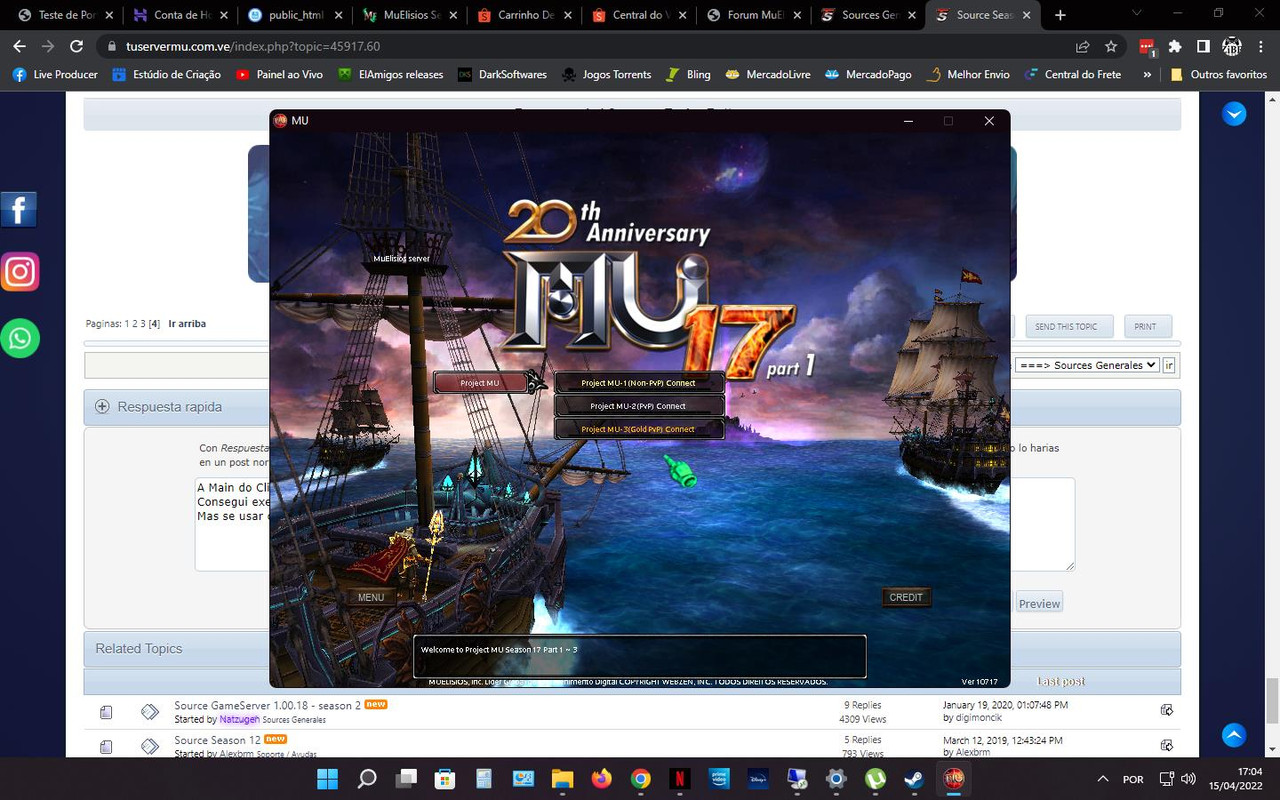This screenshot has height=800, width=1280.
Task: Open Outros favoritos bookmarks folder
Action: [x=1218, y=74]
